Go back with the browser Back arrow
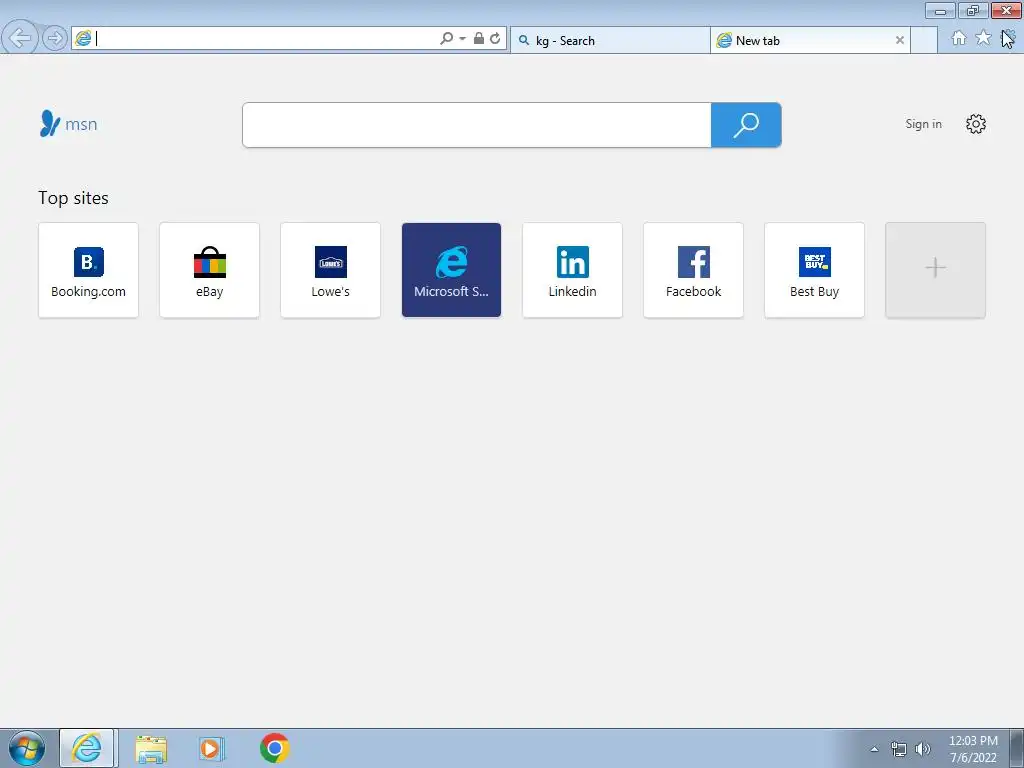Screen dimensions: 1024x768 click(20, 38)
